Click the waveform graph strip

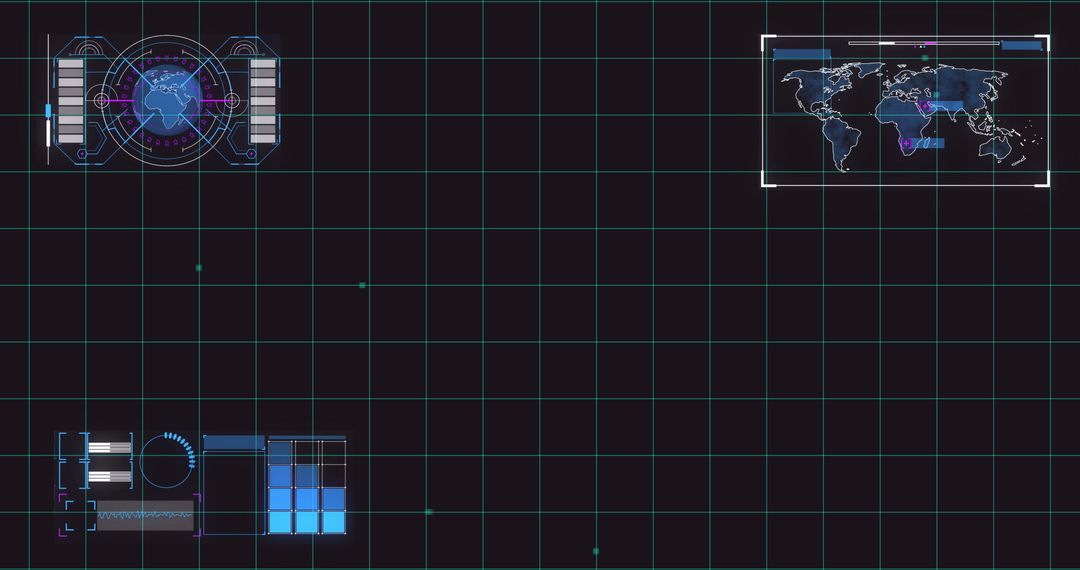pos(145,515)
